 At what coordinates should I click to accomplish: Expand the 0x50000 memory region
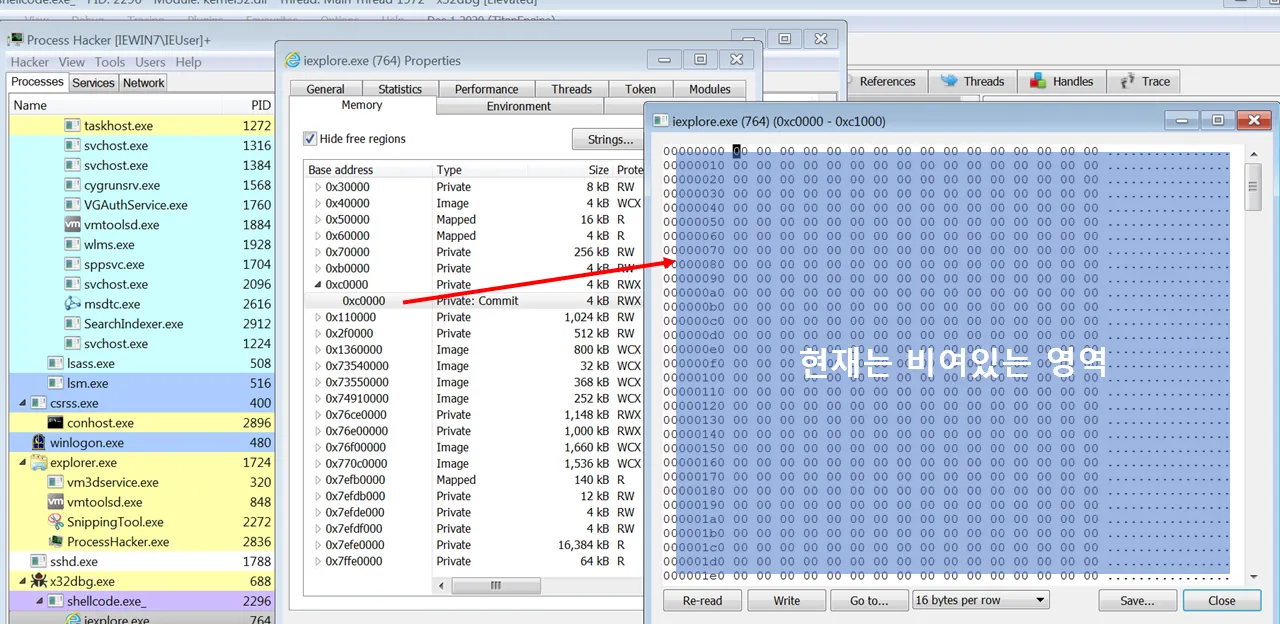[318, 220]
